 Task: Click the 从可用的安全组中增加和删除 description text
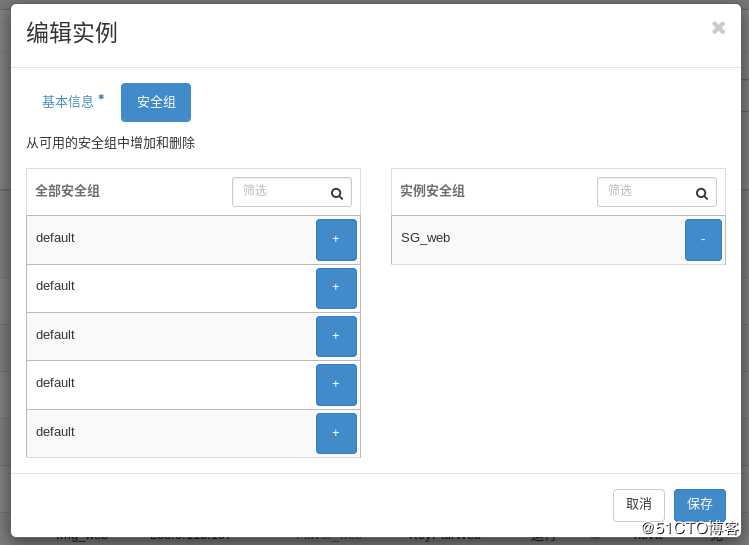[x=110, y=143]
